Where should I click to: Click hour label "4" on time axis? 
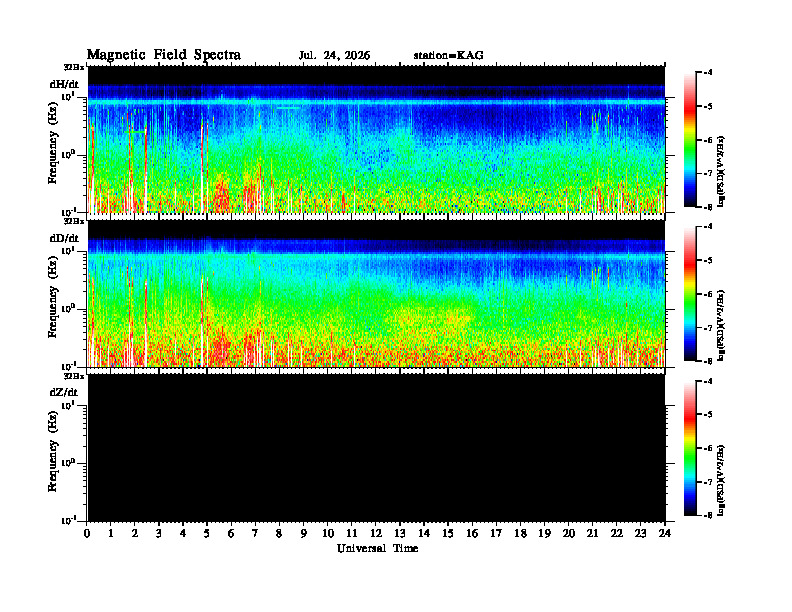coord(183,534)
